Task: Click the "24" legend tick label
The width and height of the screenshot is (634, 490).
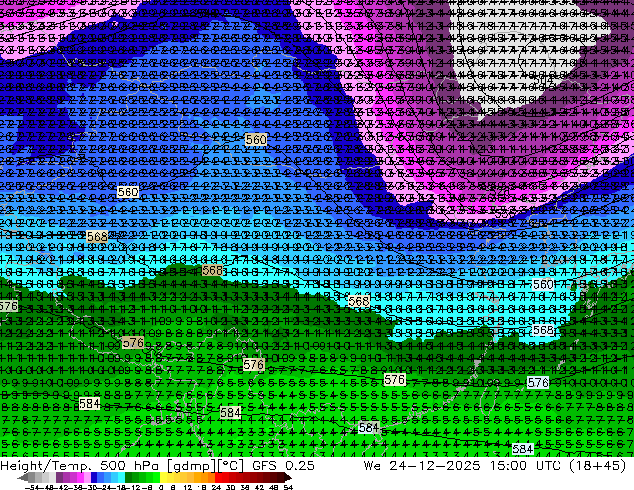Action: coord(216,487)
